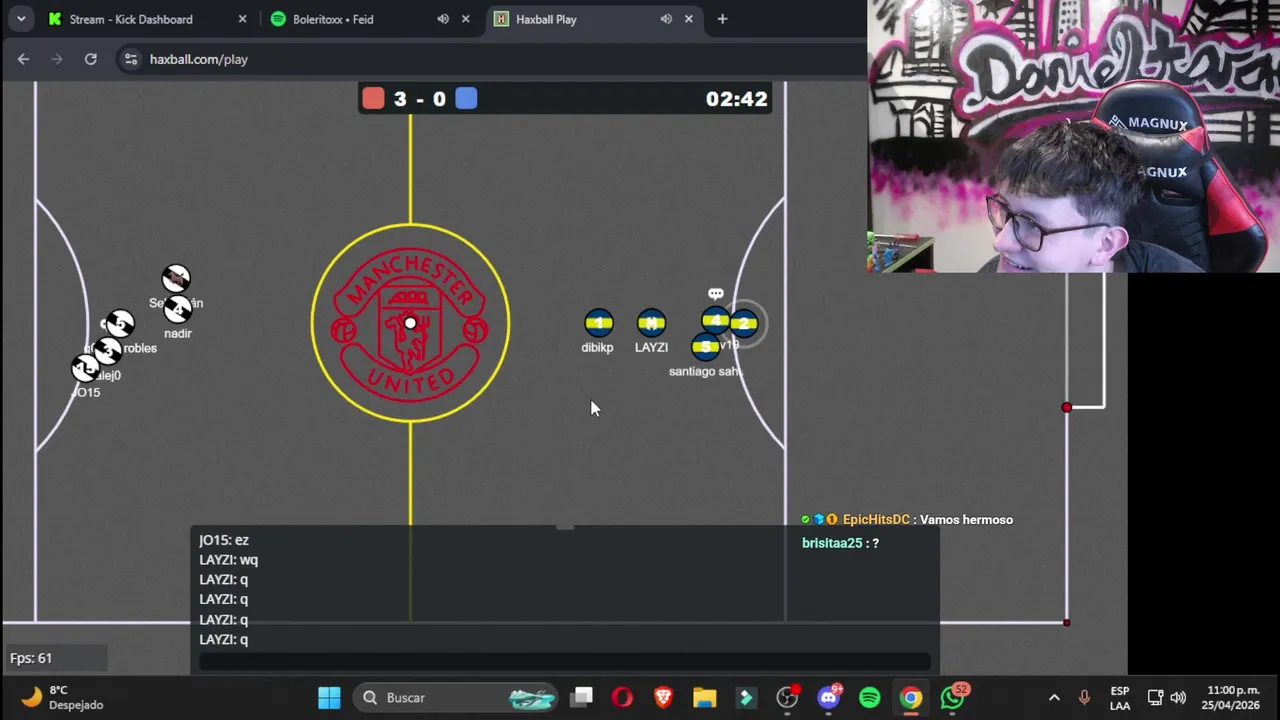The width and height of the screenshot is (1280, 720).
Task: Click the red team color square
Action: point(373,98)
